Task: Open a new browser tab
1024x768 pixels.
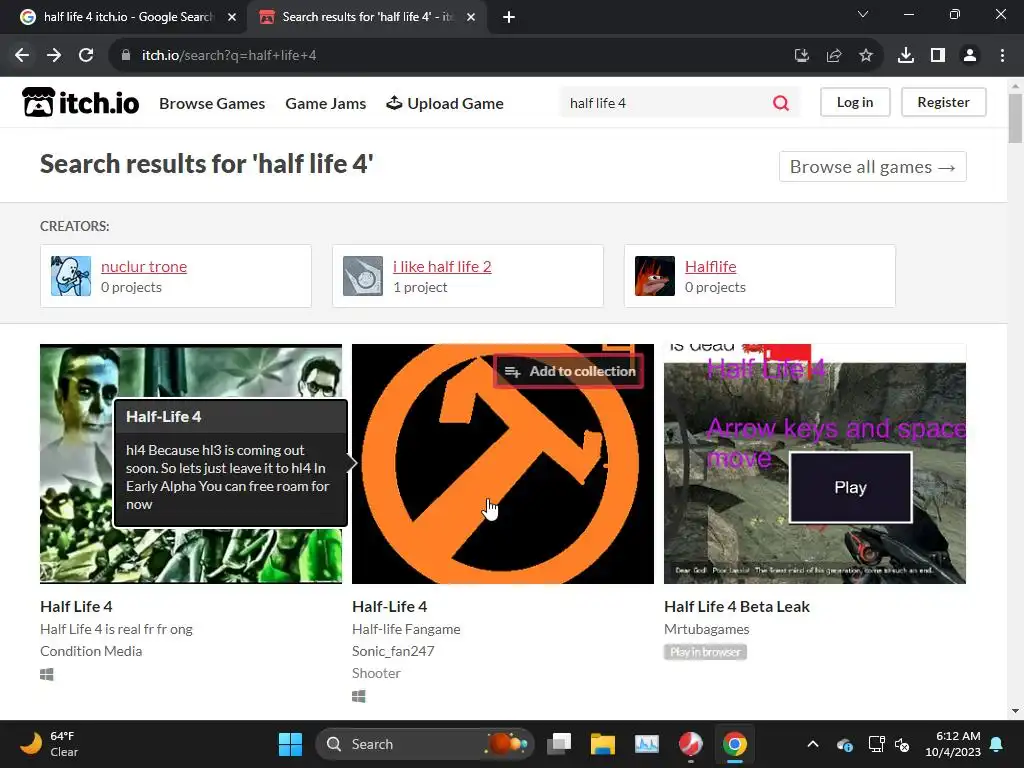Action: [x=509, y=17]
